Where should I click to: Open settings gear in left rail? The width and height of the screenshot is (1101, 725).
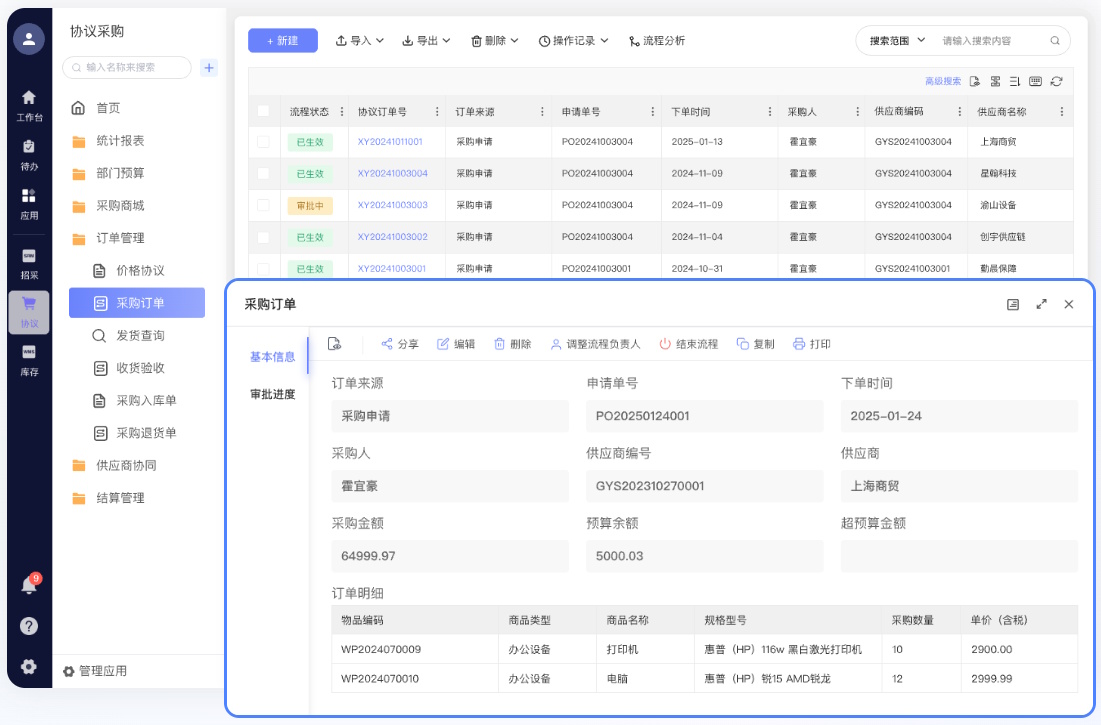[x=29, y=666]
